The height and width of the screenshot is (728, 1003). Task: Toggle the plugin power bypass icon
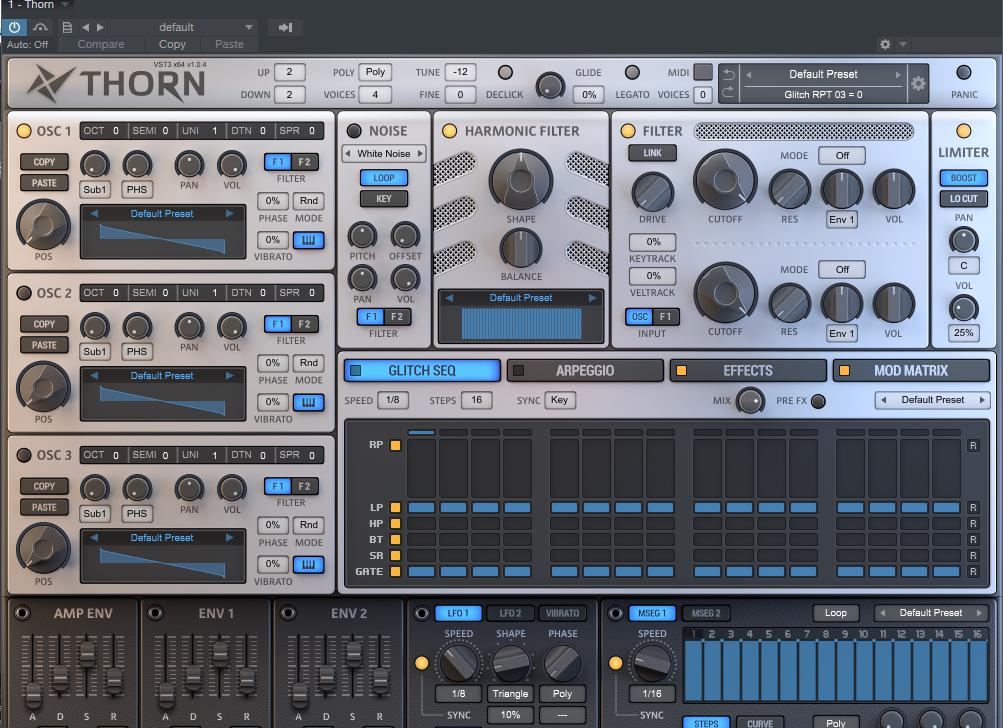click(x=14, y=27)
